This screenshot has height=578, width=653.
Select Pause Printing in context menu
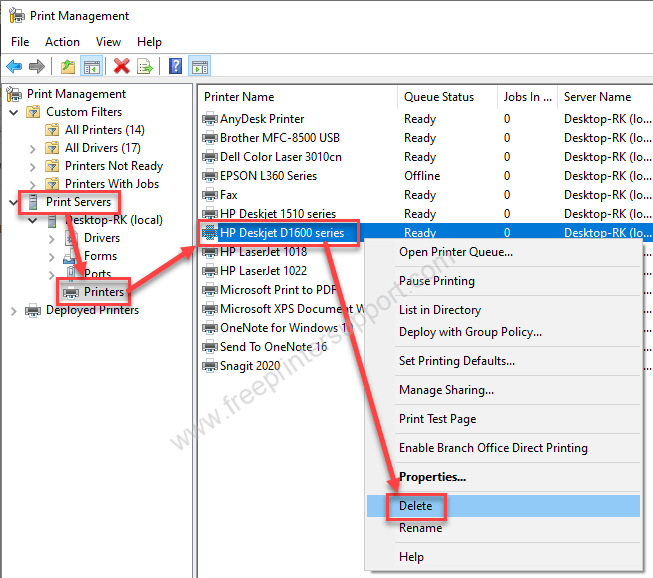(503, 281)
